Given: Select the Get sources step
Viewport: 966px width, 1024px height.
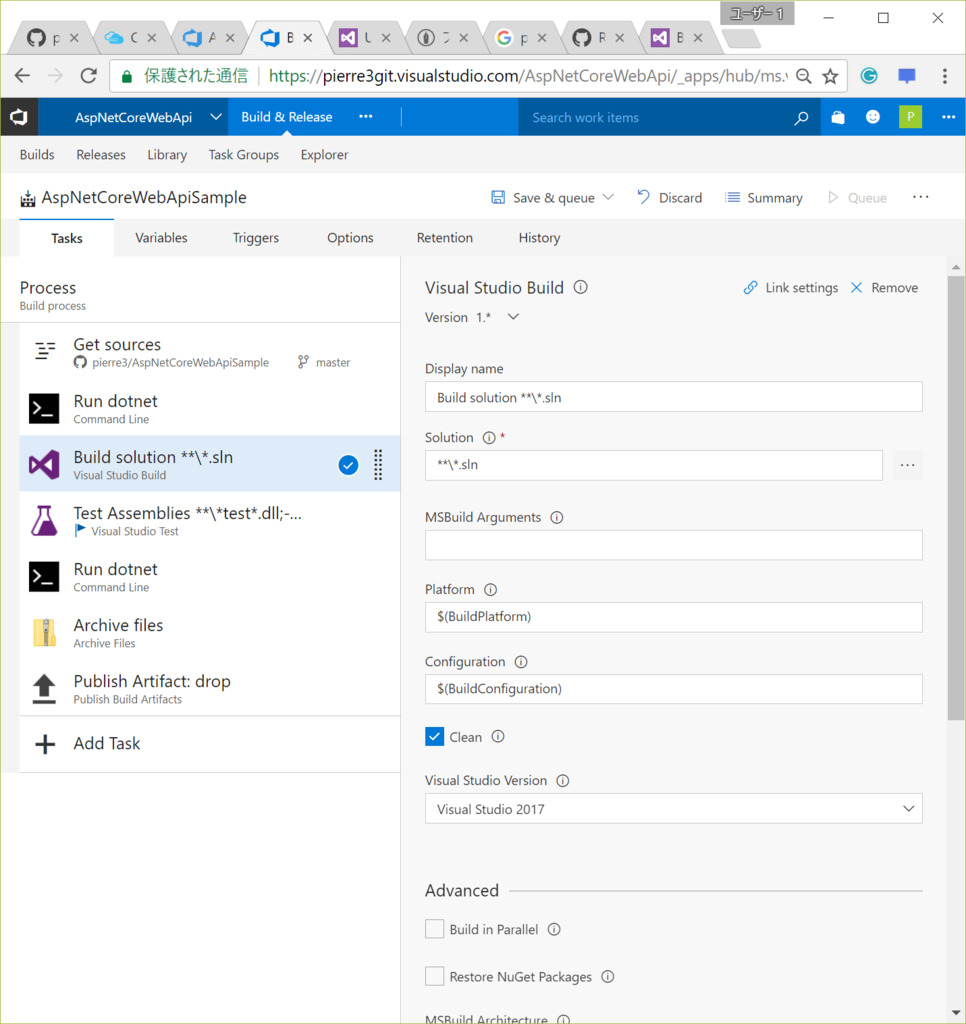Looking at the screenshot, I should point(210,351).
